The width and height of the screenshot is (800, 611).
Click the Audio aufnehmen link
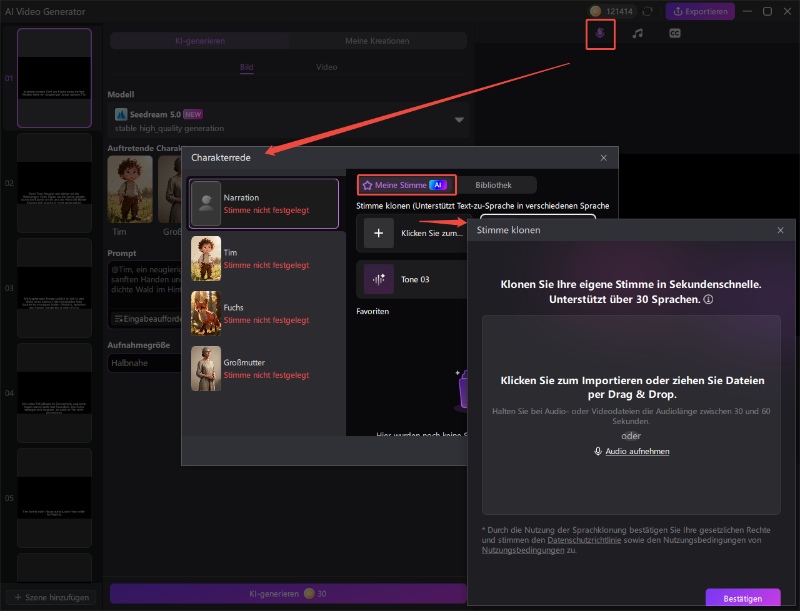[631, 451]
